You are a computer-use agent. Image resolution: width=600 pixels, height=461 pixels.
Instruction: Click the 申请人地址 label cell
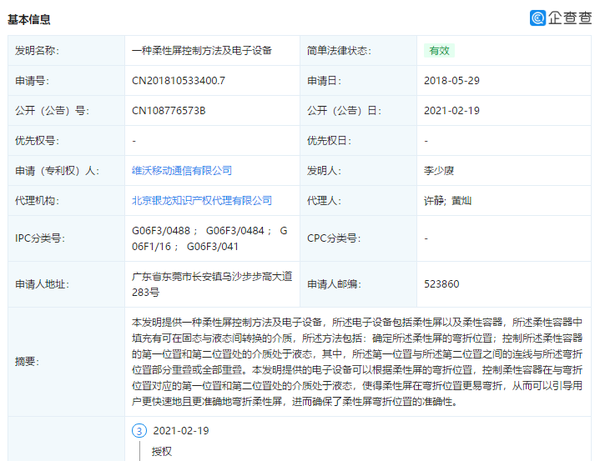pos(66,284)
